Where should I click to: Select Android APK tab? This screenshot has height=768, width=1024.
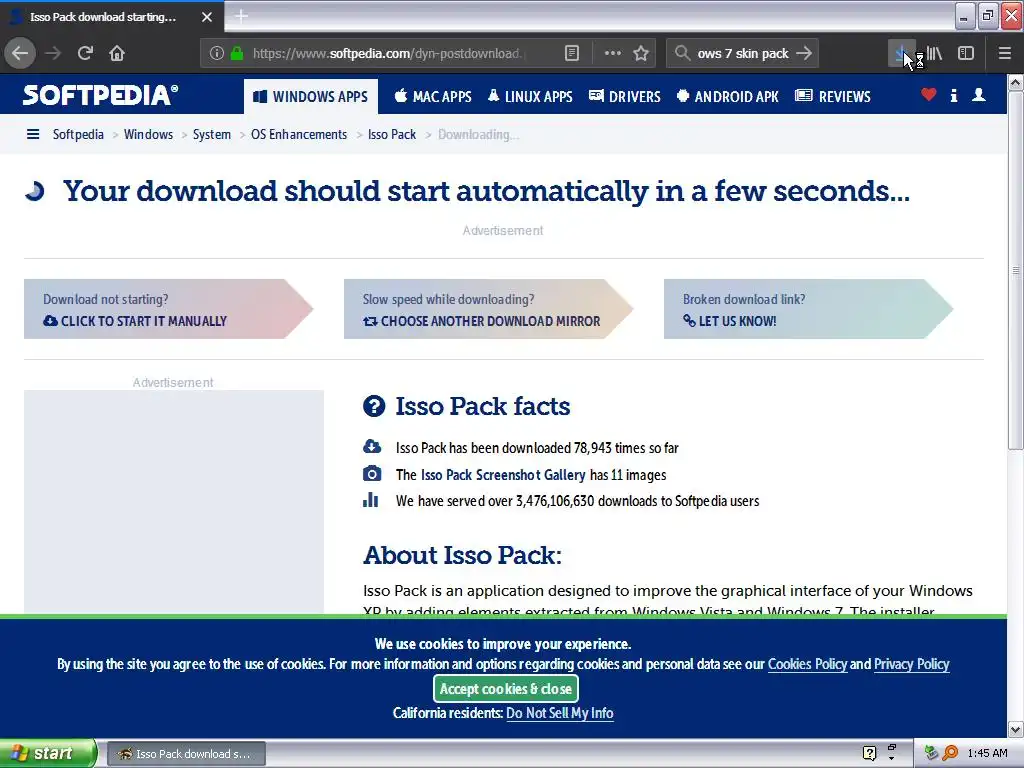click(x=728, y=97)
